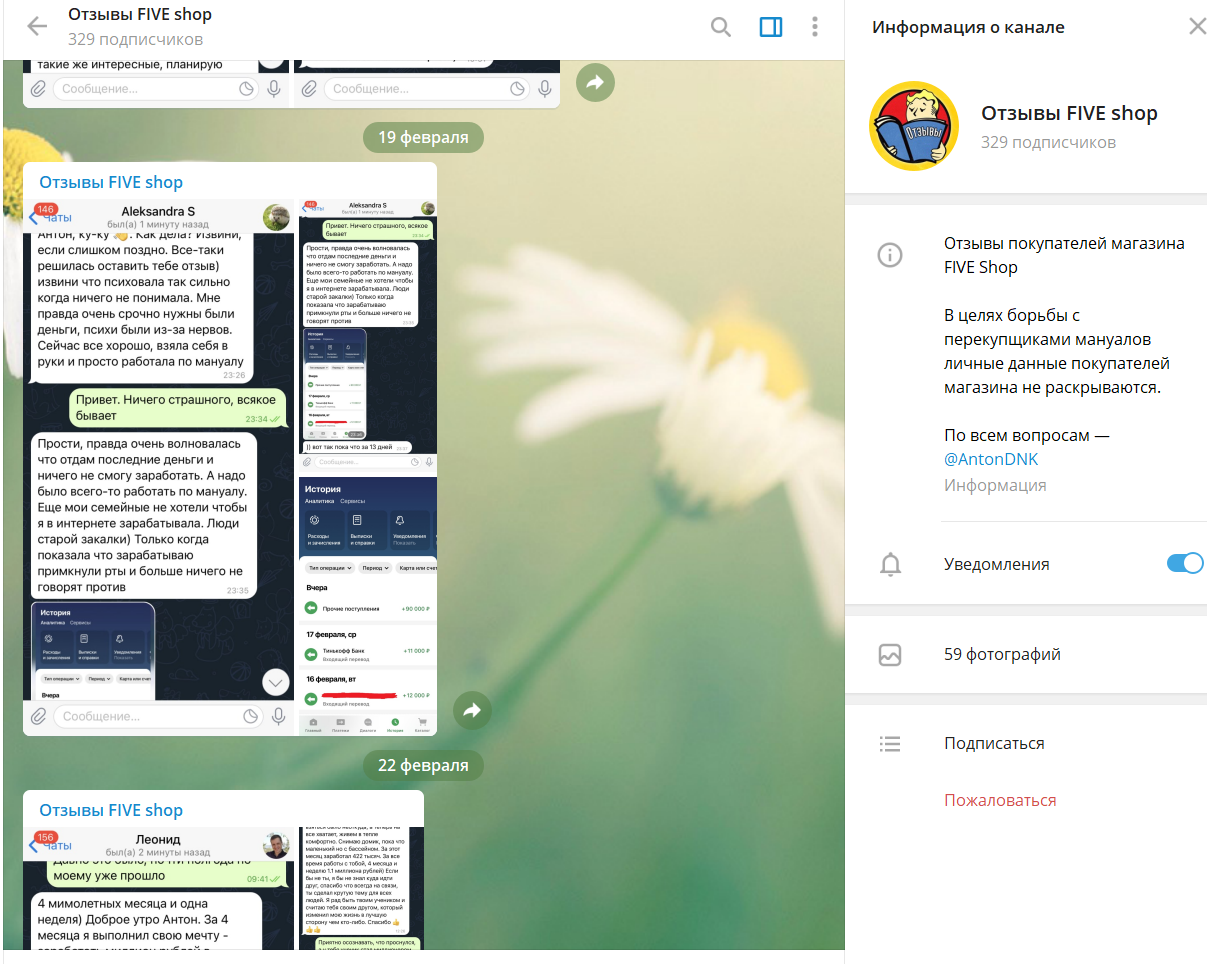Click the channel name on the 19 февраля post

point(111,183)
